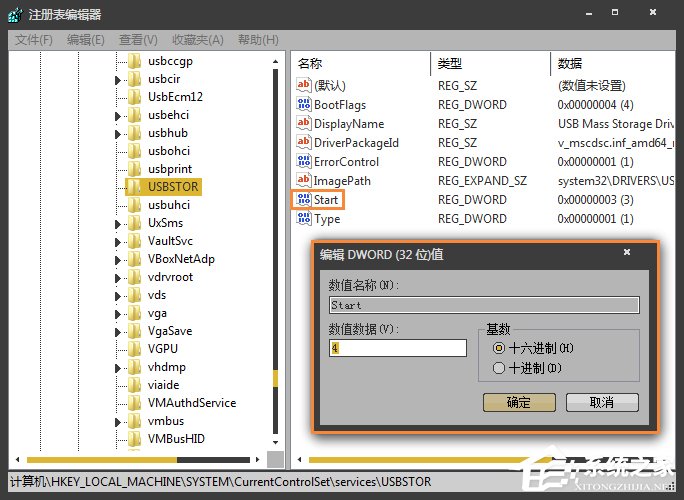The height and width of the screenshot is (500, 684).
Task: Click the DWORD icon beside Type
Action: 303,218
